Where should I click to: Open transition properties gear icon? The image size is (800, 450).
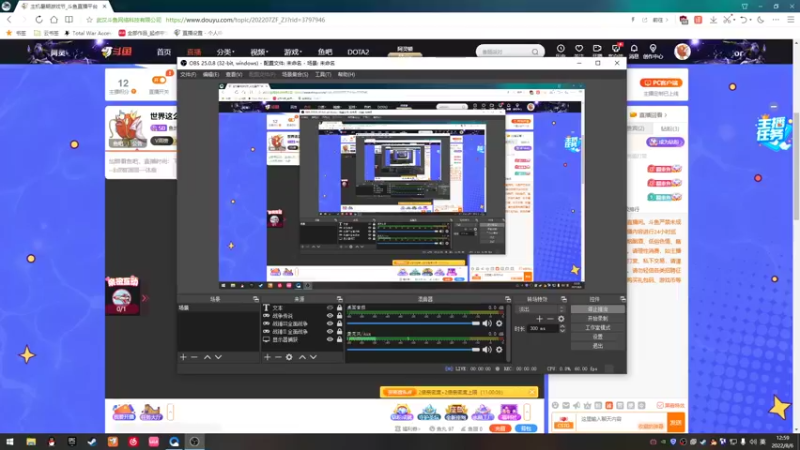[x=561, y=319]
